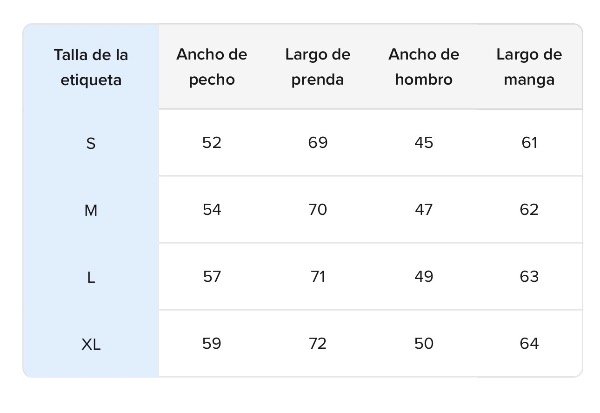Click the 'Talla de la etiqueta' header cell
600x413 pixels.
[91, 67]
